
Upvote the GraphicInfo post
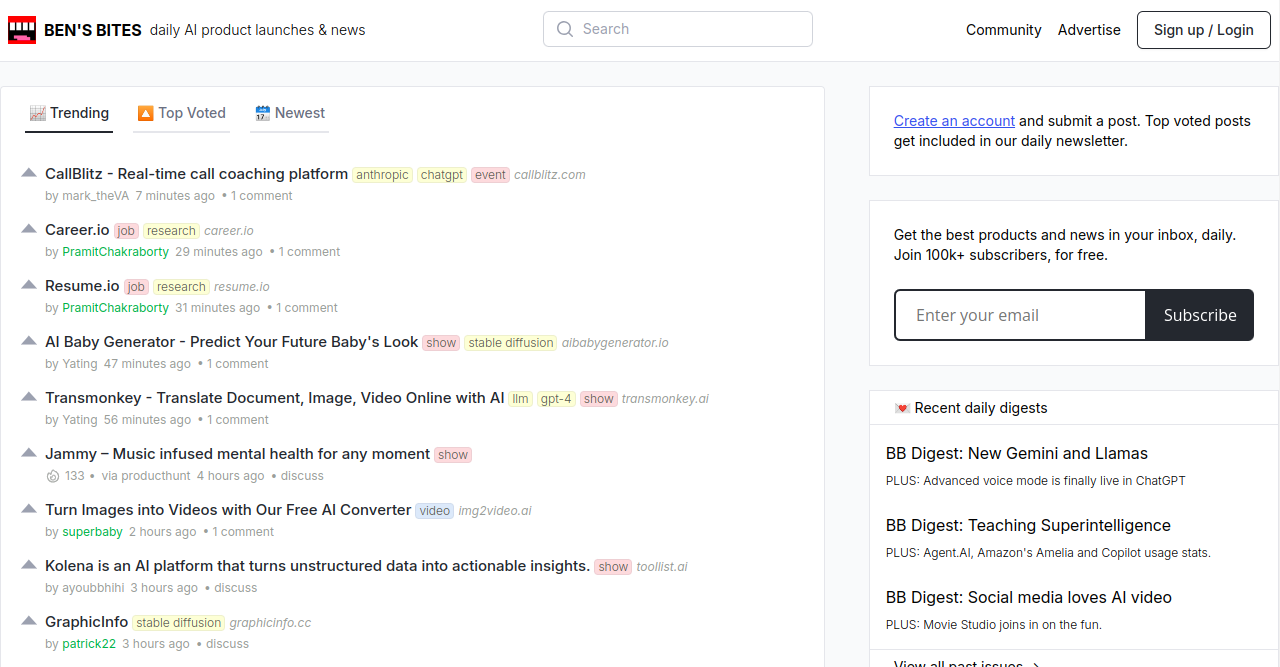(29, 621)
